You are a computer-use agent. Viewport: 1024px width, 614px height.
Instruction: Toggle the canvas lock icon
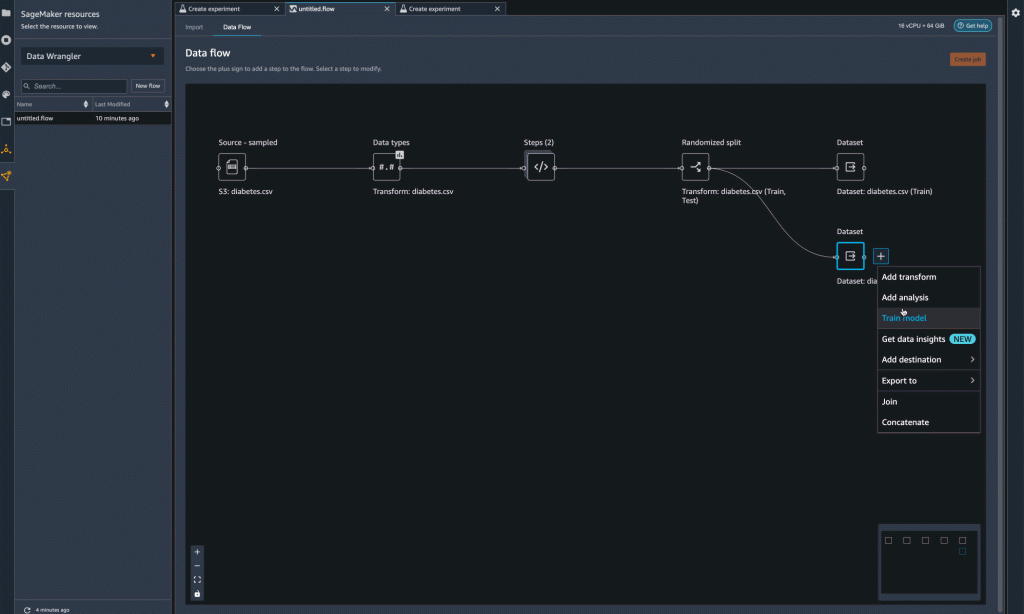(x=197, y=594)
